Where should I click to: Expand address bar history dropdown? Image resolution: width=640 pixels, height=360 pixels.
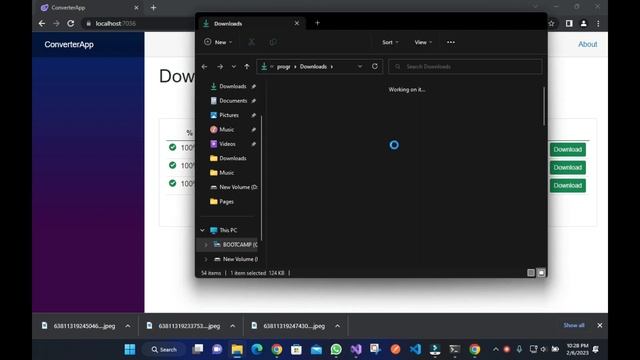point(360,67)
